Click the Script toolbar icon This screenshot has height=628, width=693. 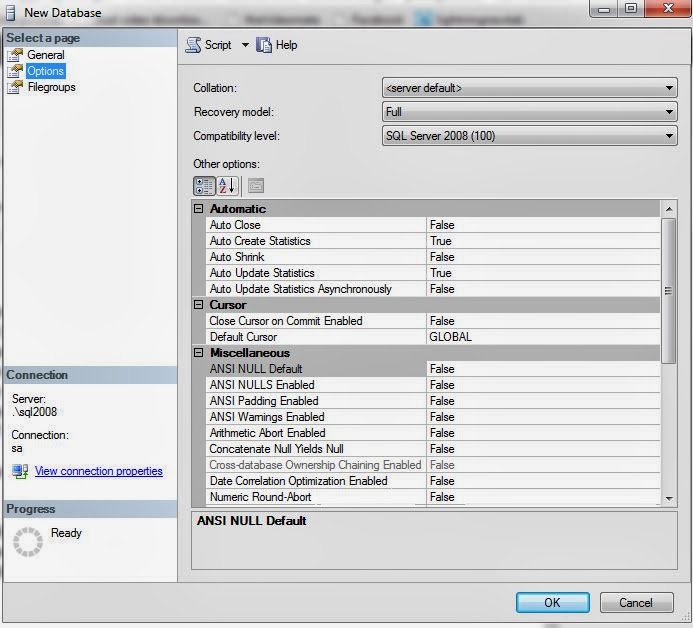(193, 45)
